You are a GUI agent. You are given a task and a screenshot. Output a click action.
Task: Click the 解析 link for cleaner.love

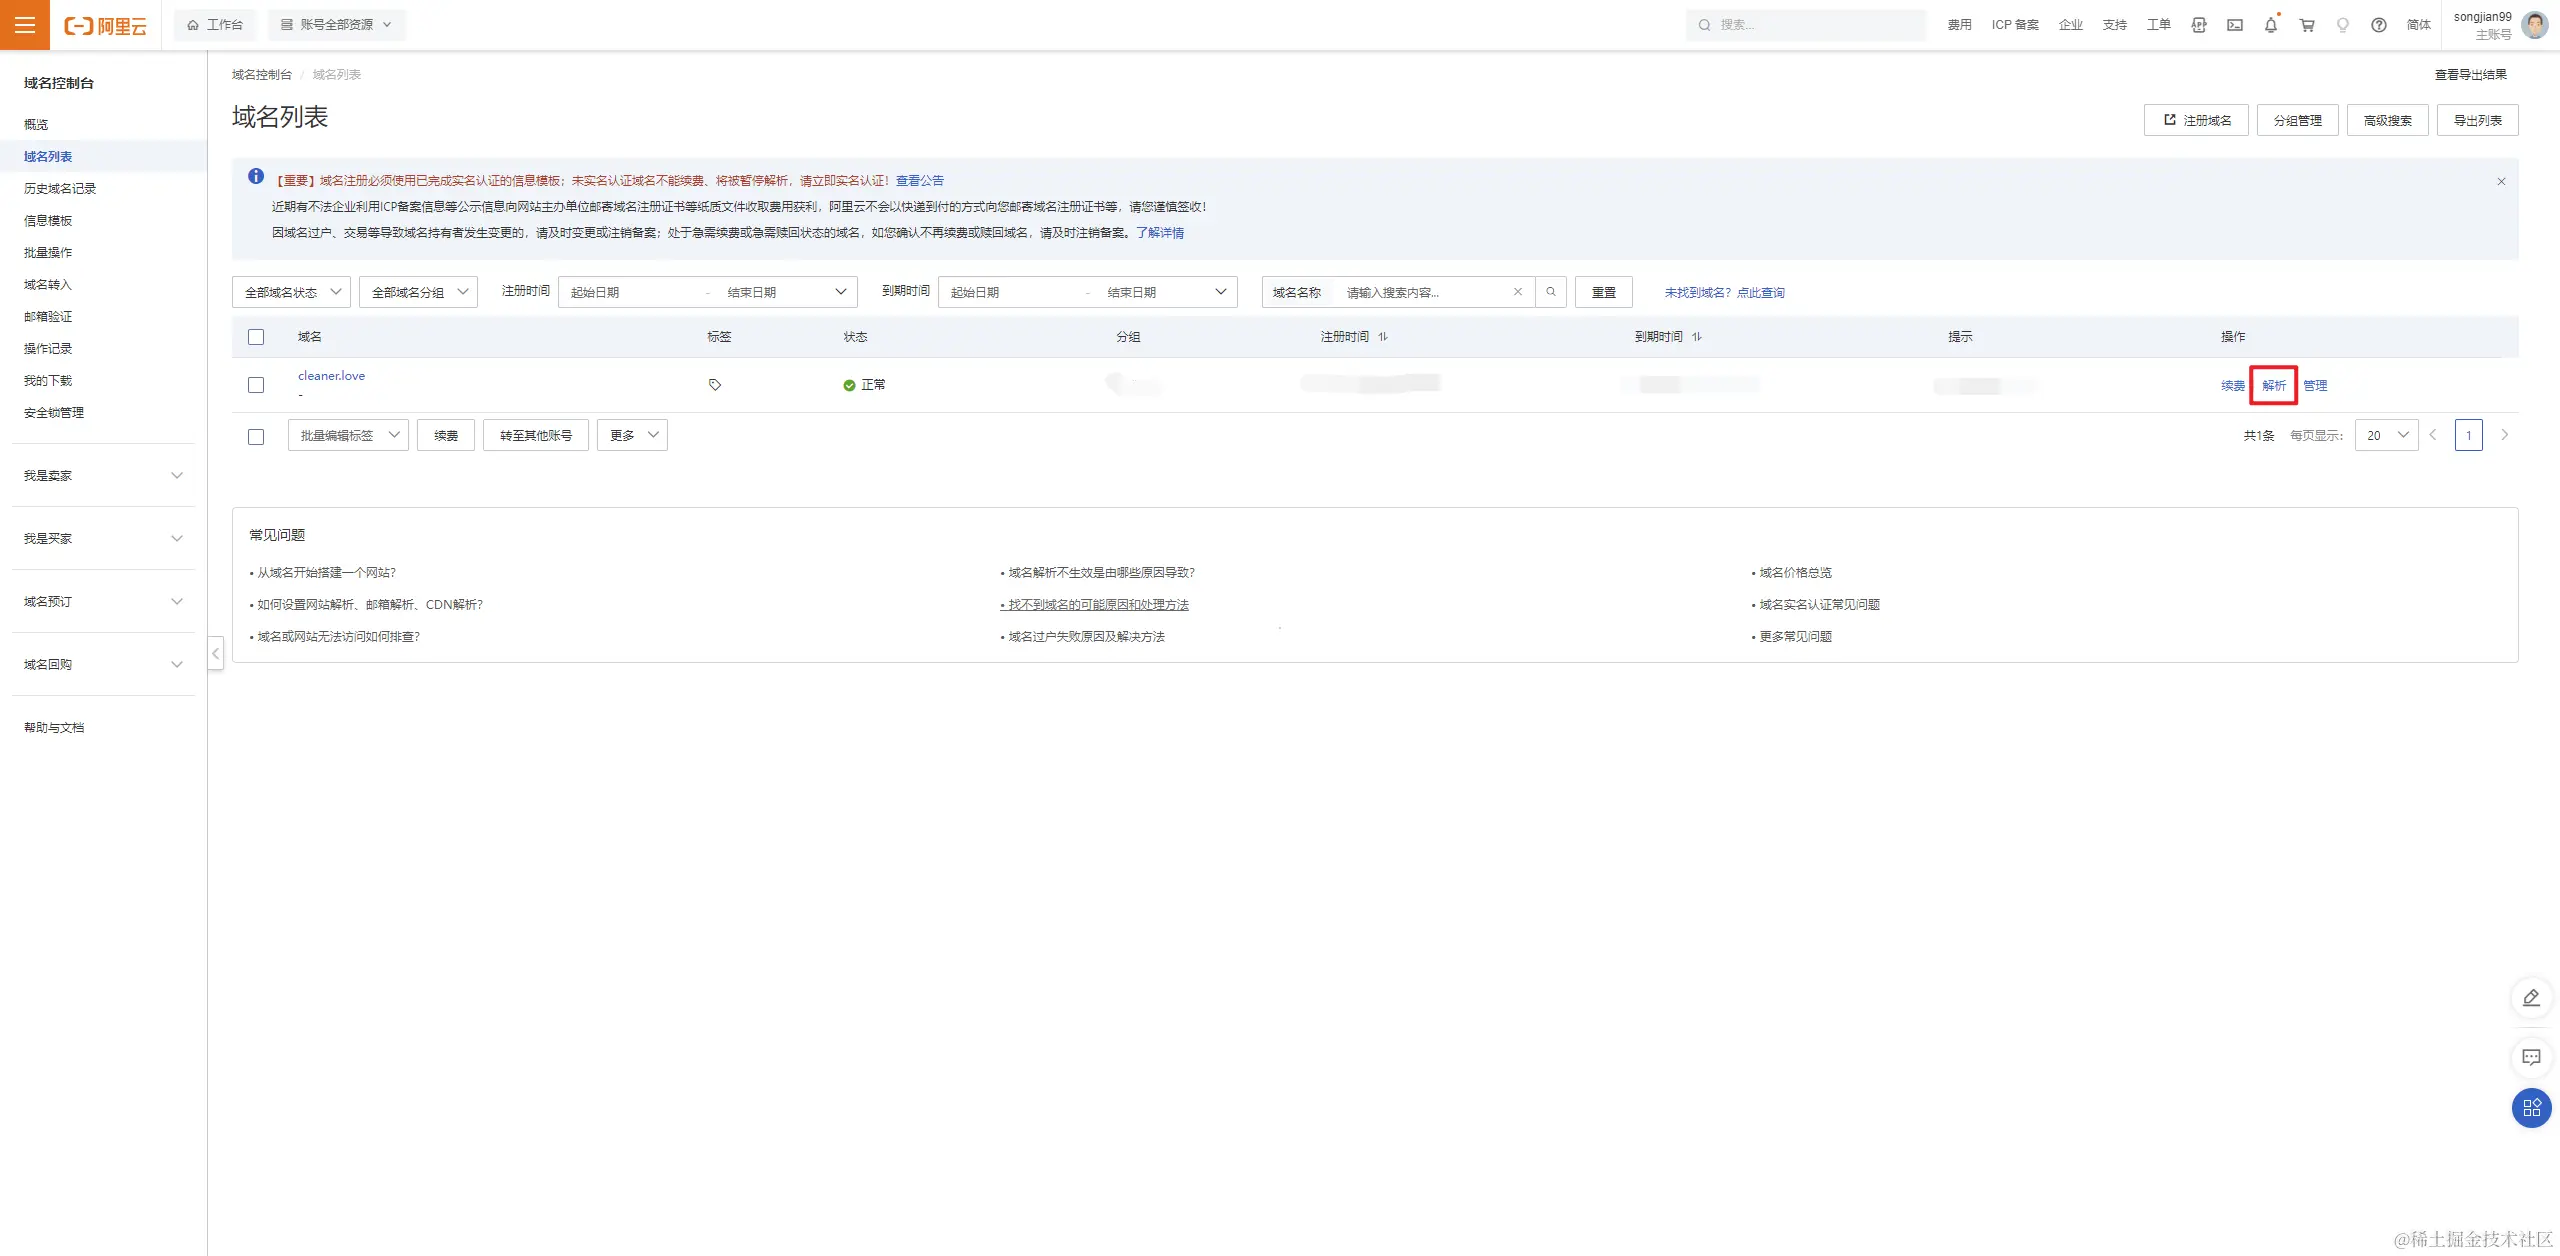tap(2273, 385)
